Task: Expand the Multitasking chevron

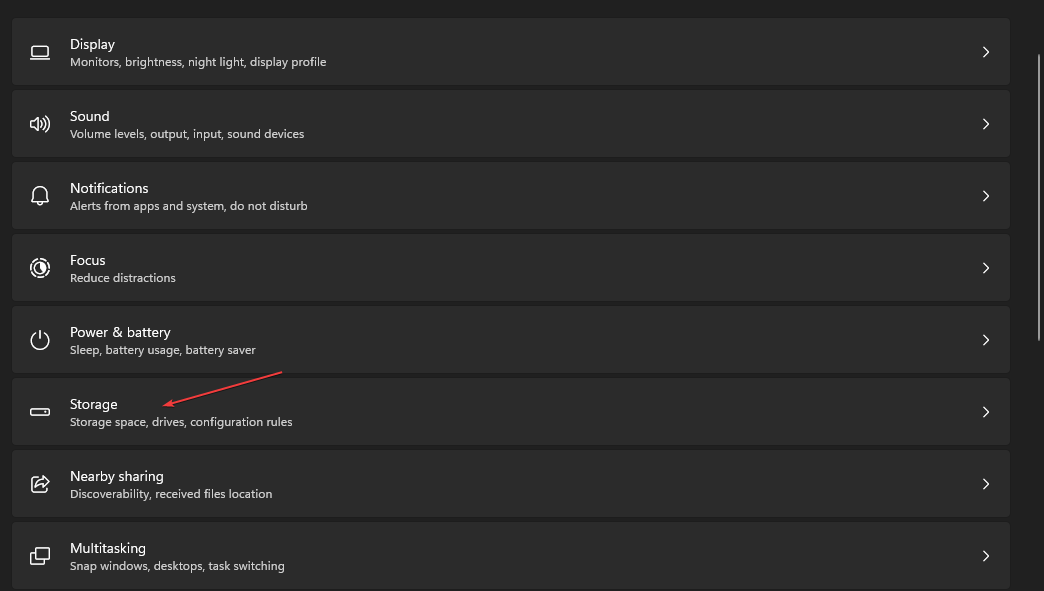Action: (986, 555)
